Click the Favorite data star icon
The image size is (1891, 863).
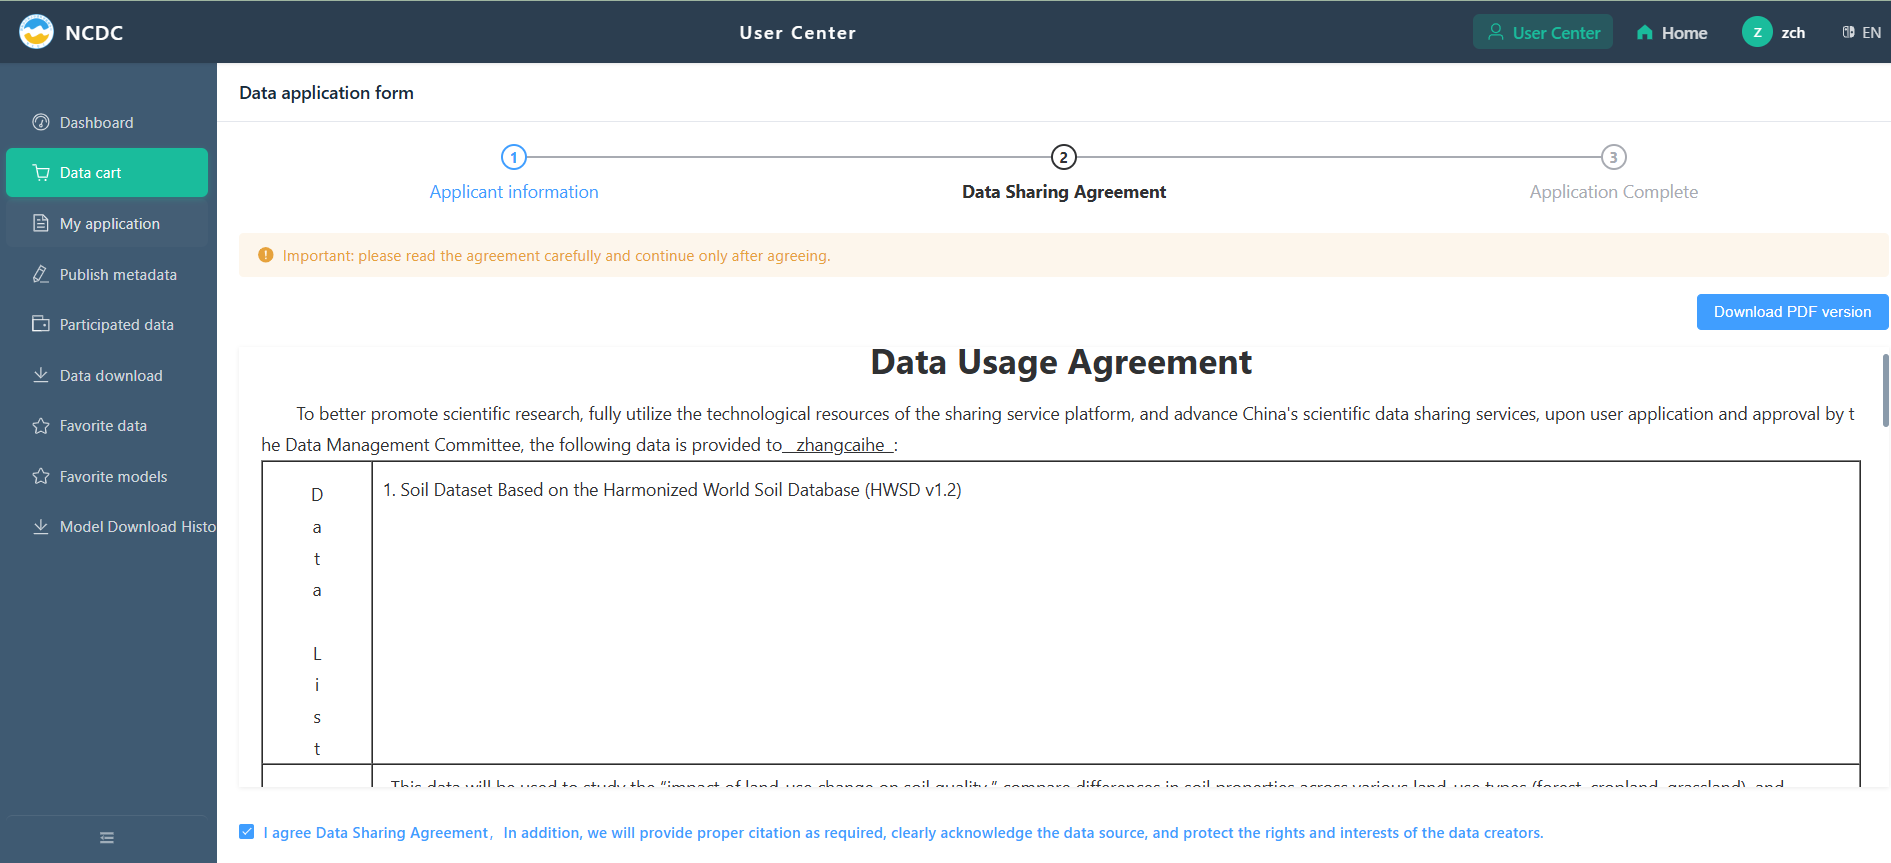click(41, 425)
